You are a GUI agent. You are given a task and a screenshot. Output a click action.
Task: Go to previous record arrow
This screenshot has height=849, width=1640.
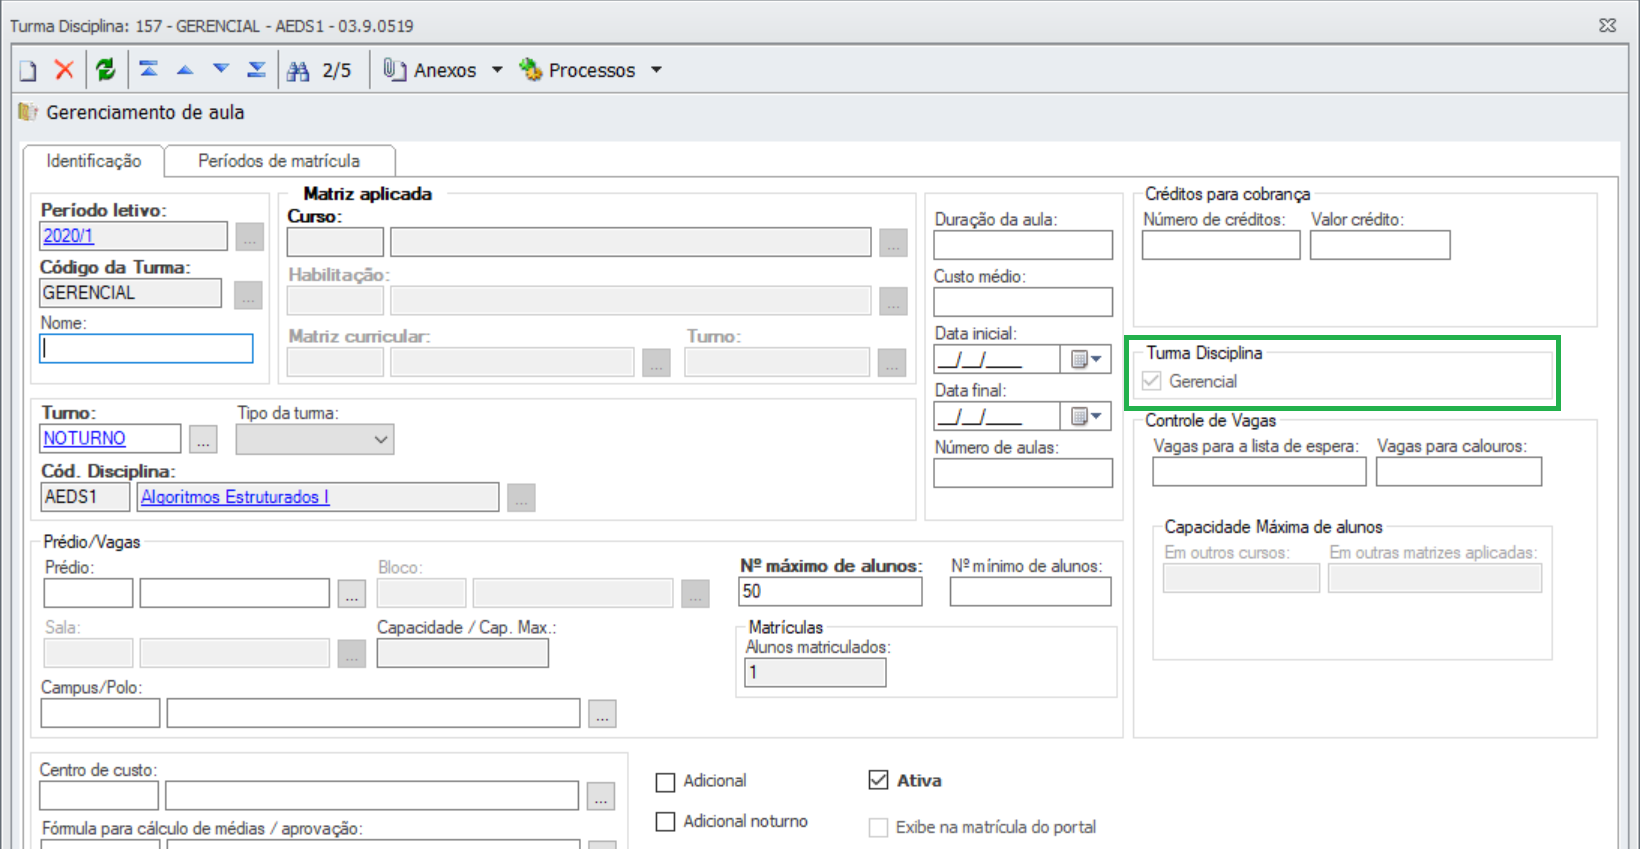[x=185, y=69]
